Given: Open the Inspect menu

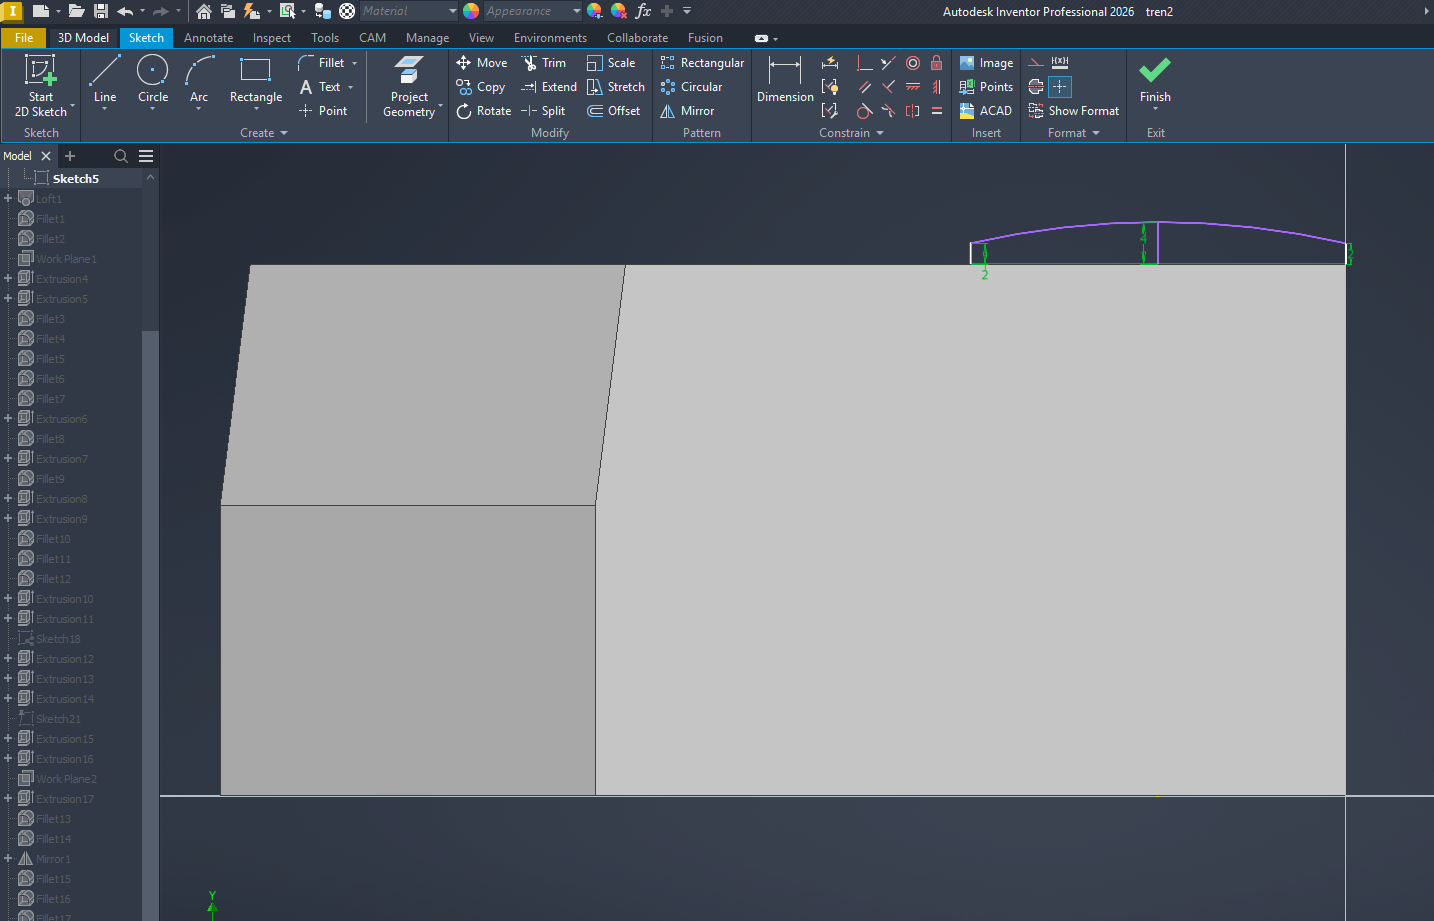Looking at the screenshot, I should 271,37.
